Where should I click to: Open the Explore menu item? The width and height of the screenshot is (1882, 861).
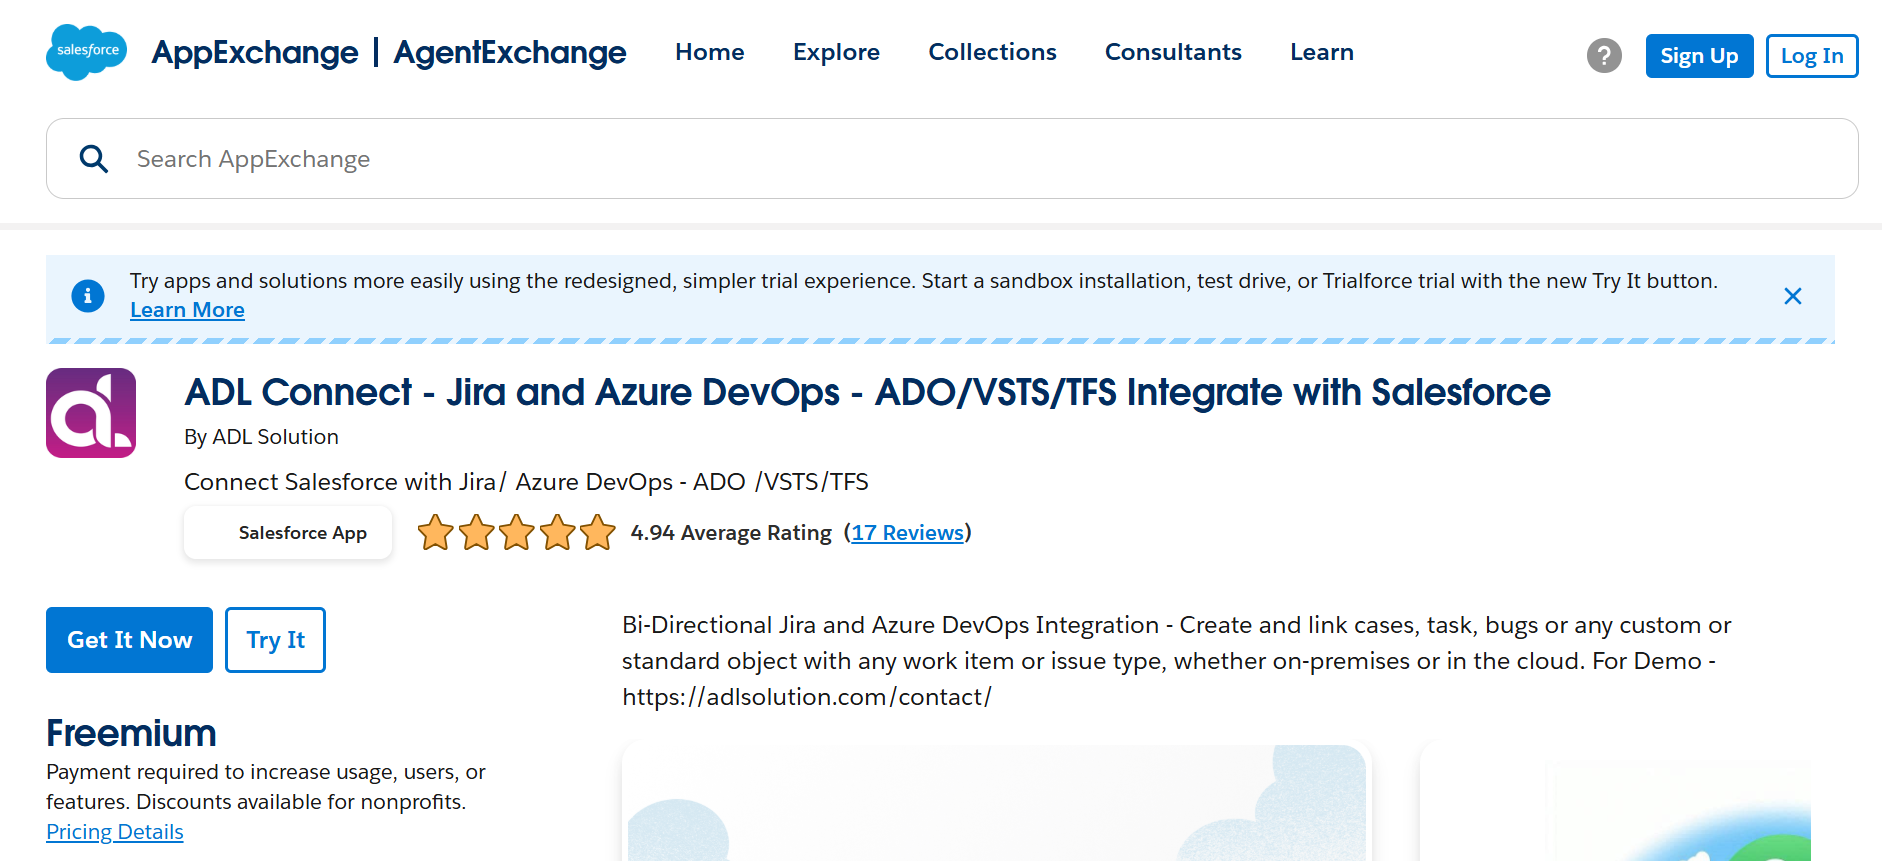(836, 52)
